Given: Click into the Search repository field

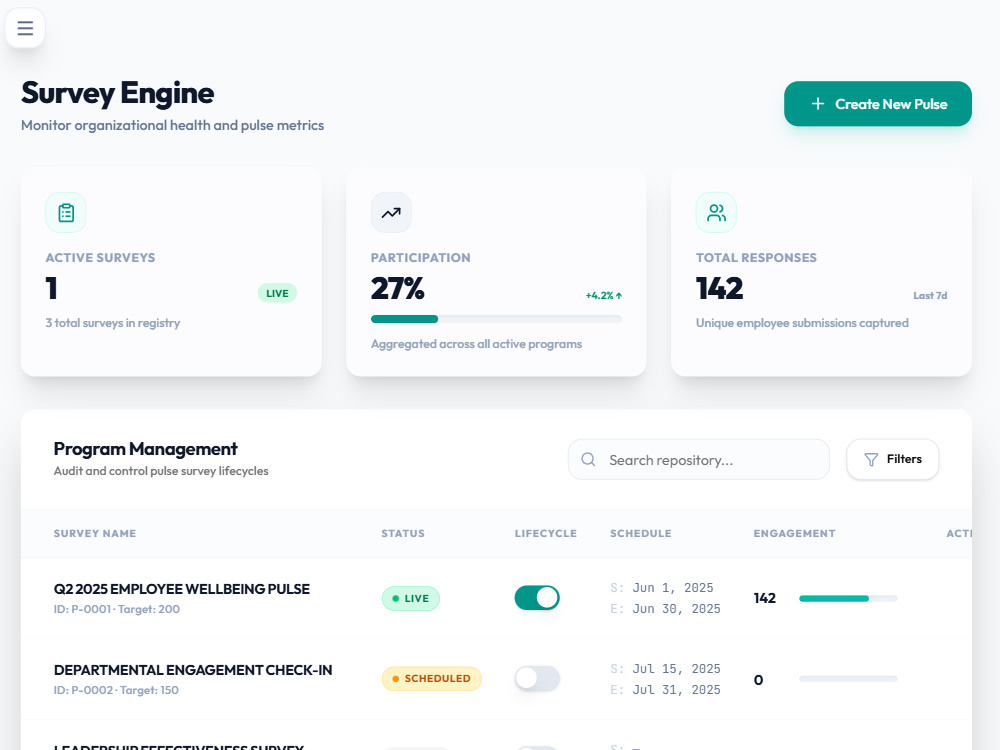Looking at the screenshot, I should 698,460.
